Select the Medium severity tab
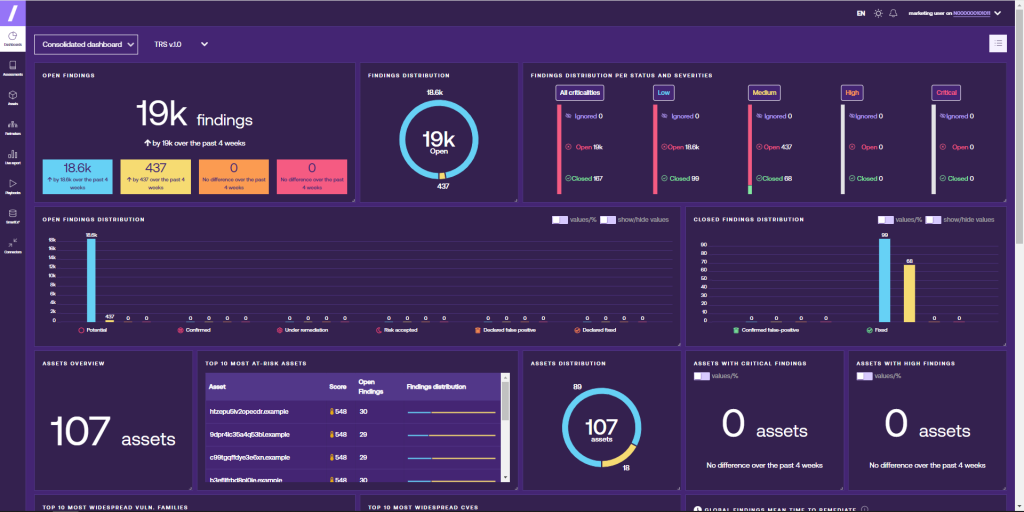1024x512 pixels. tap(764, 93)
